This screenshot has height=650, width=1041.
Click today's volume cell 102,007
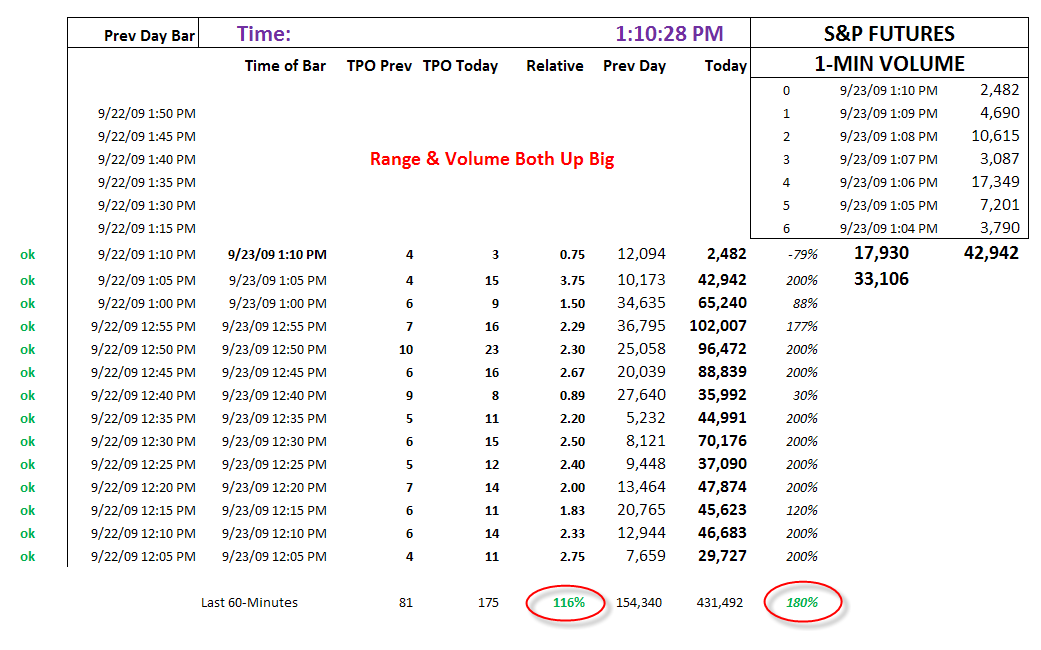(718, 326)
